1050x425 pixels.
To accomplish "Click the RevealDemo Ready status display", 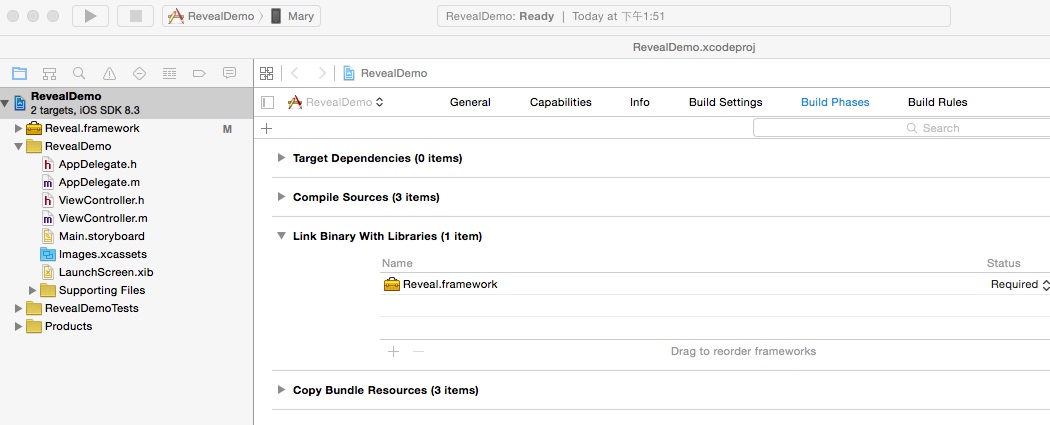I will click(x=694, y=16).
